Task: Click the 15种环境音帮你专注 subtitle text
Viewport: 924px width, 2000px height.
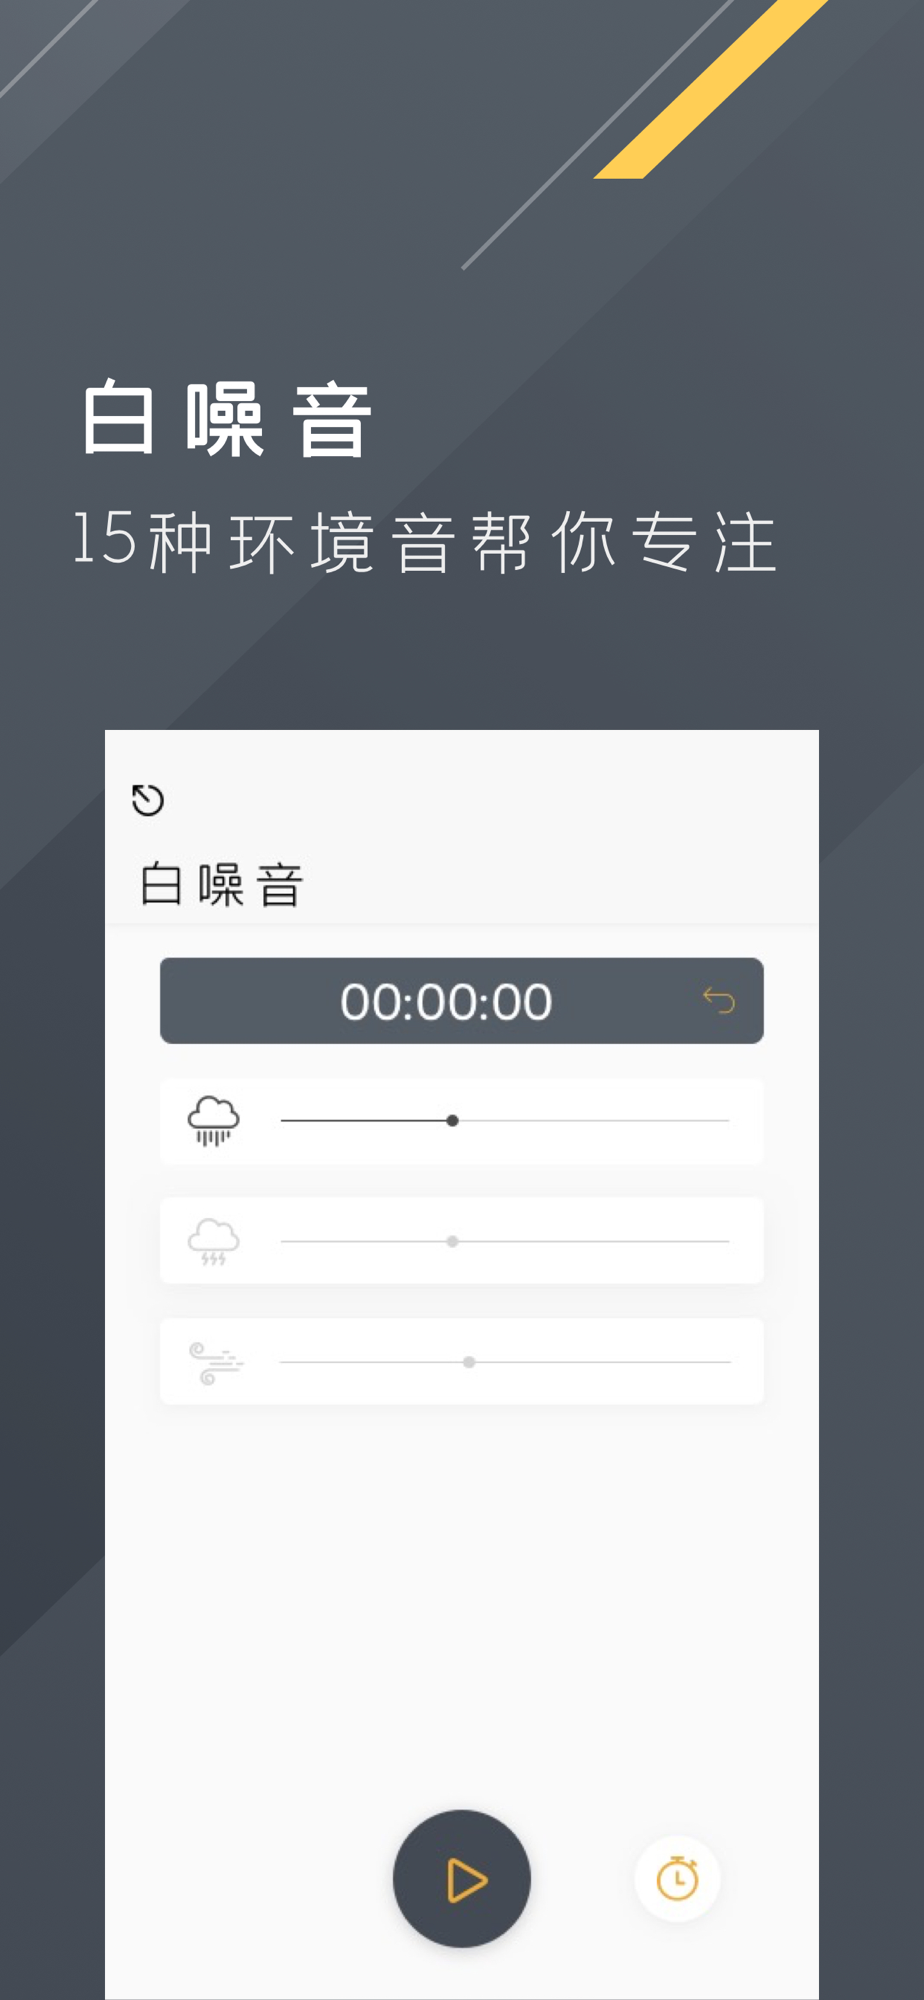Action: click(x=425, y=541)
